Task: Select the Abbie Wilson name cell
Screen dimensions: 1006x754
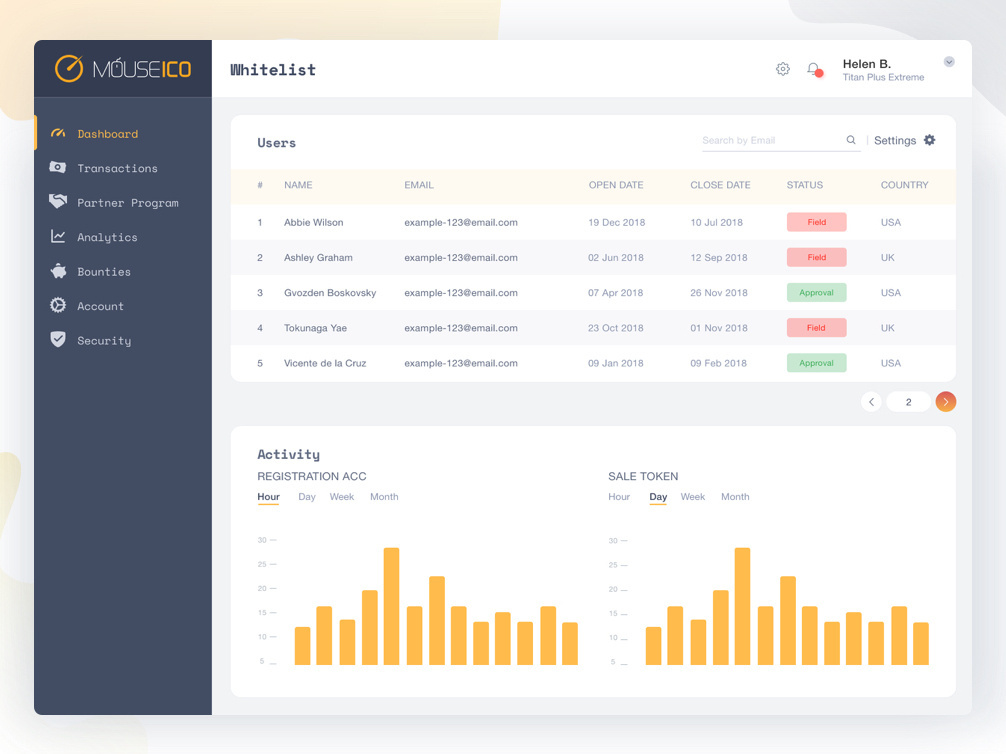Action: (314, 223)
